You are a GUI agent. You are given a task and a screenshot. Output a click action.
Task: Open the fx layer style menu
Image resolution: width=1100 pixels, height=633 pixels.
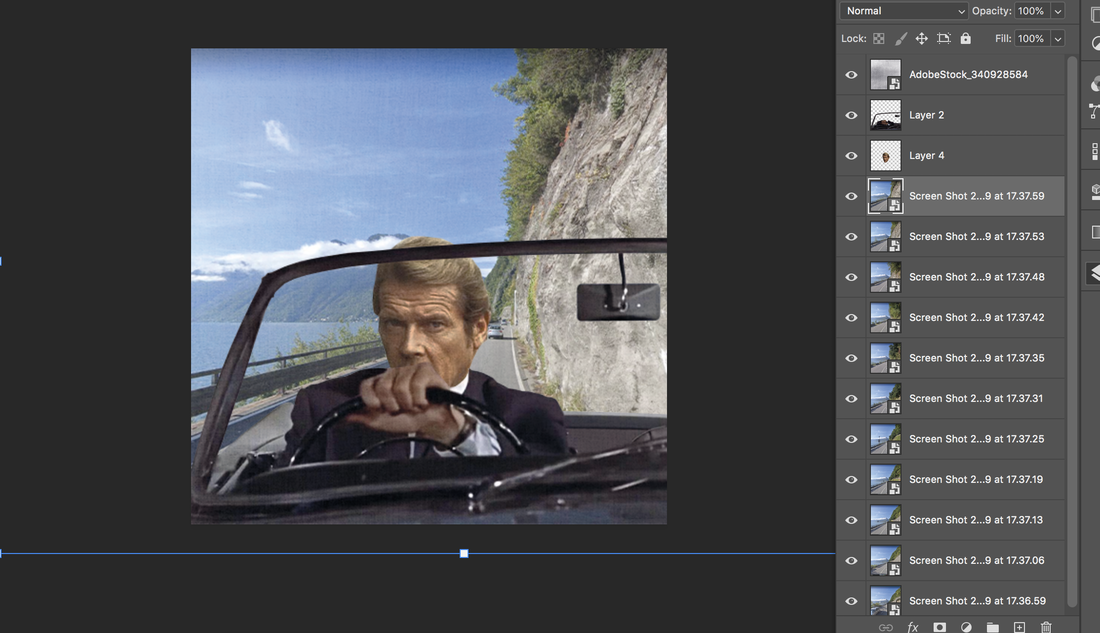[x=913, y=627]
